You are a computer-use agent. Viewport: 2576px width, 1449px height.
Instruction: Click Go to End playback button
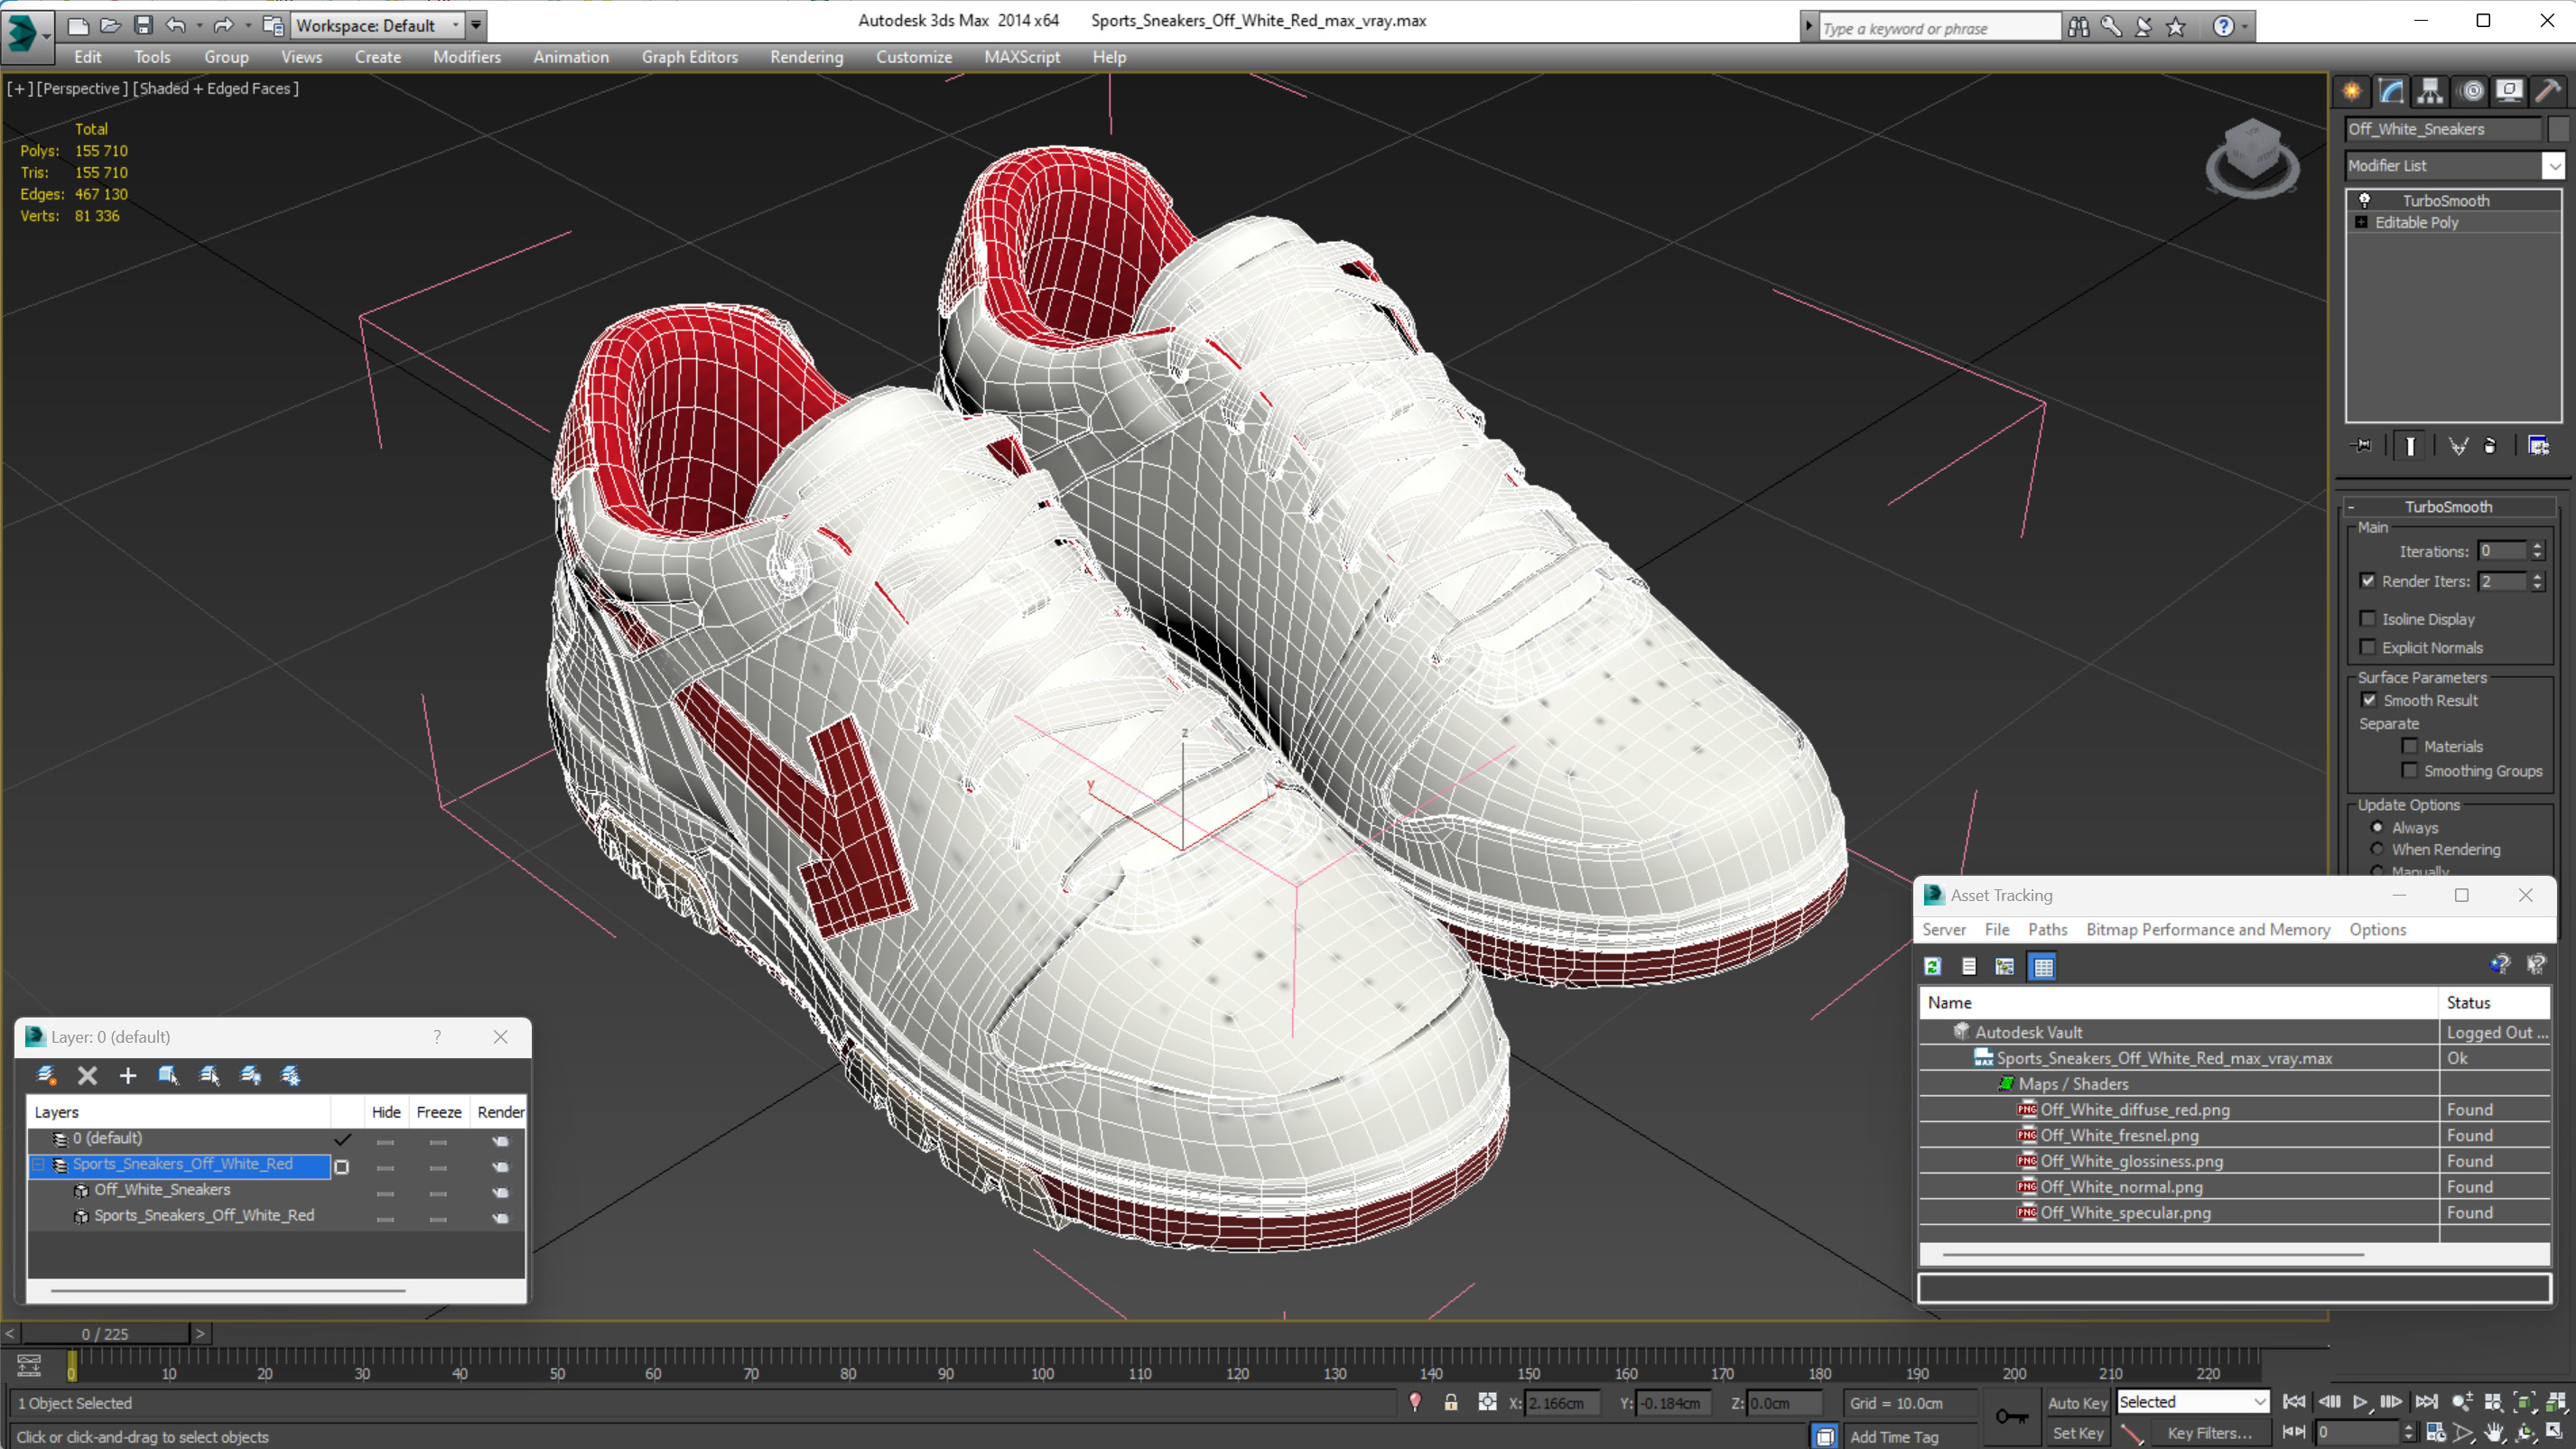pyautogui.click(x=2425, y=1402)
